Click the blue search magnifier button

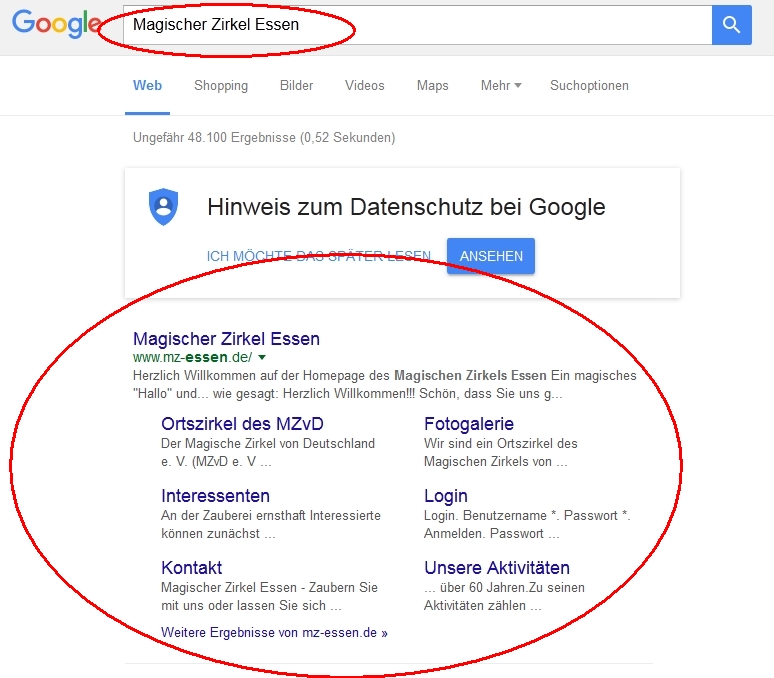(x=732, y=25)
